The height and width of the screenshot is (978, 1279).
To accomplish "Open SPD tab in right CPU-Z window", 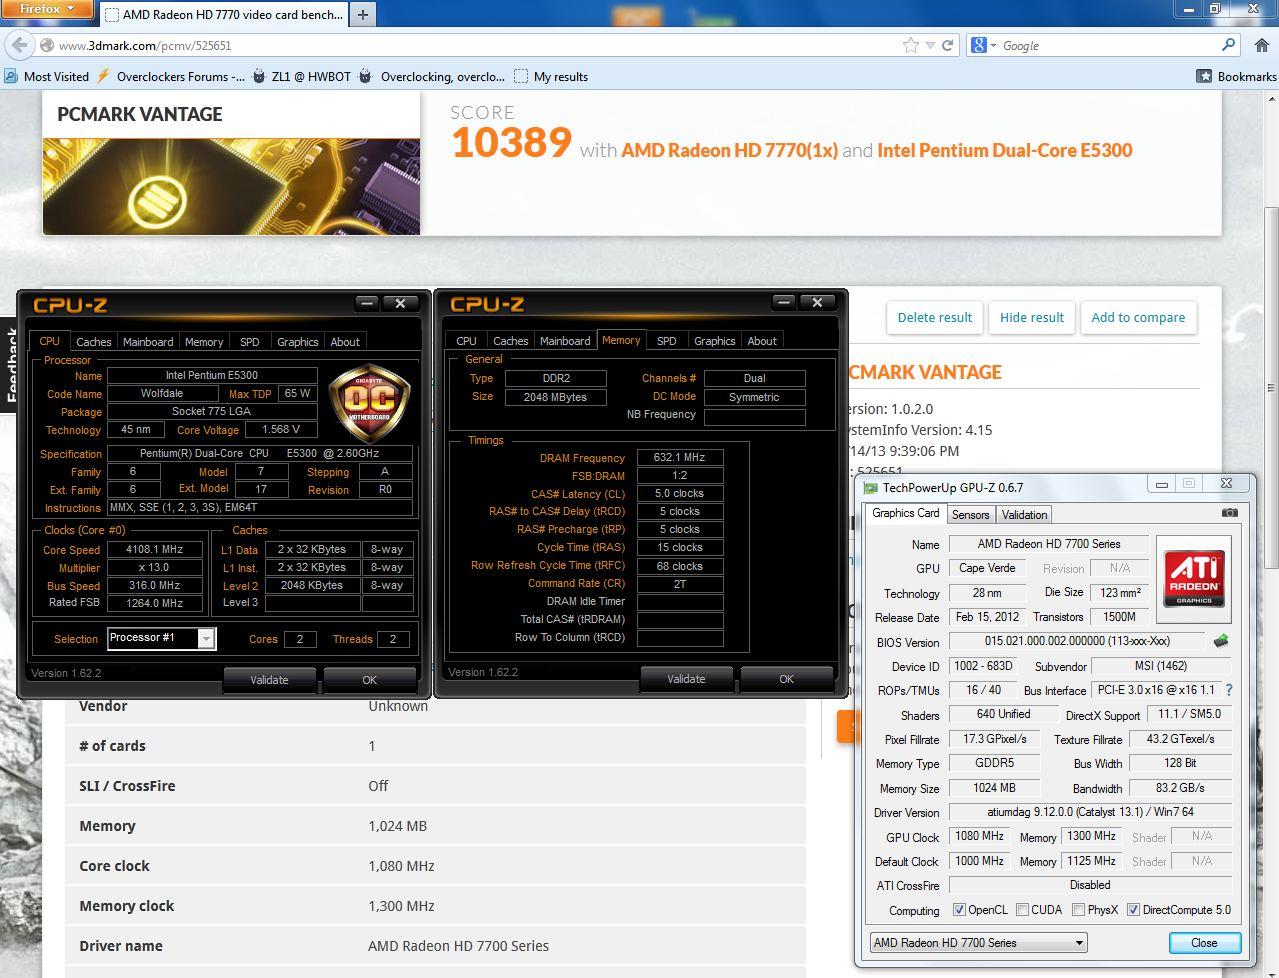I will (x=667, y=341).
